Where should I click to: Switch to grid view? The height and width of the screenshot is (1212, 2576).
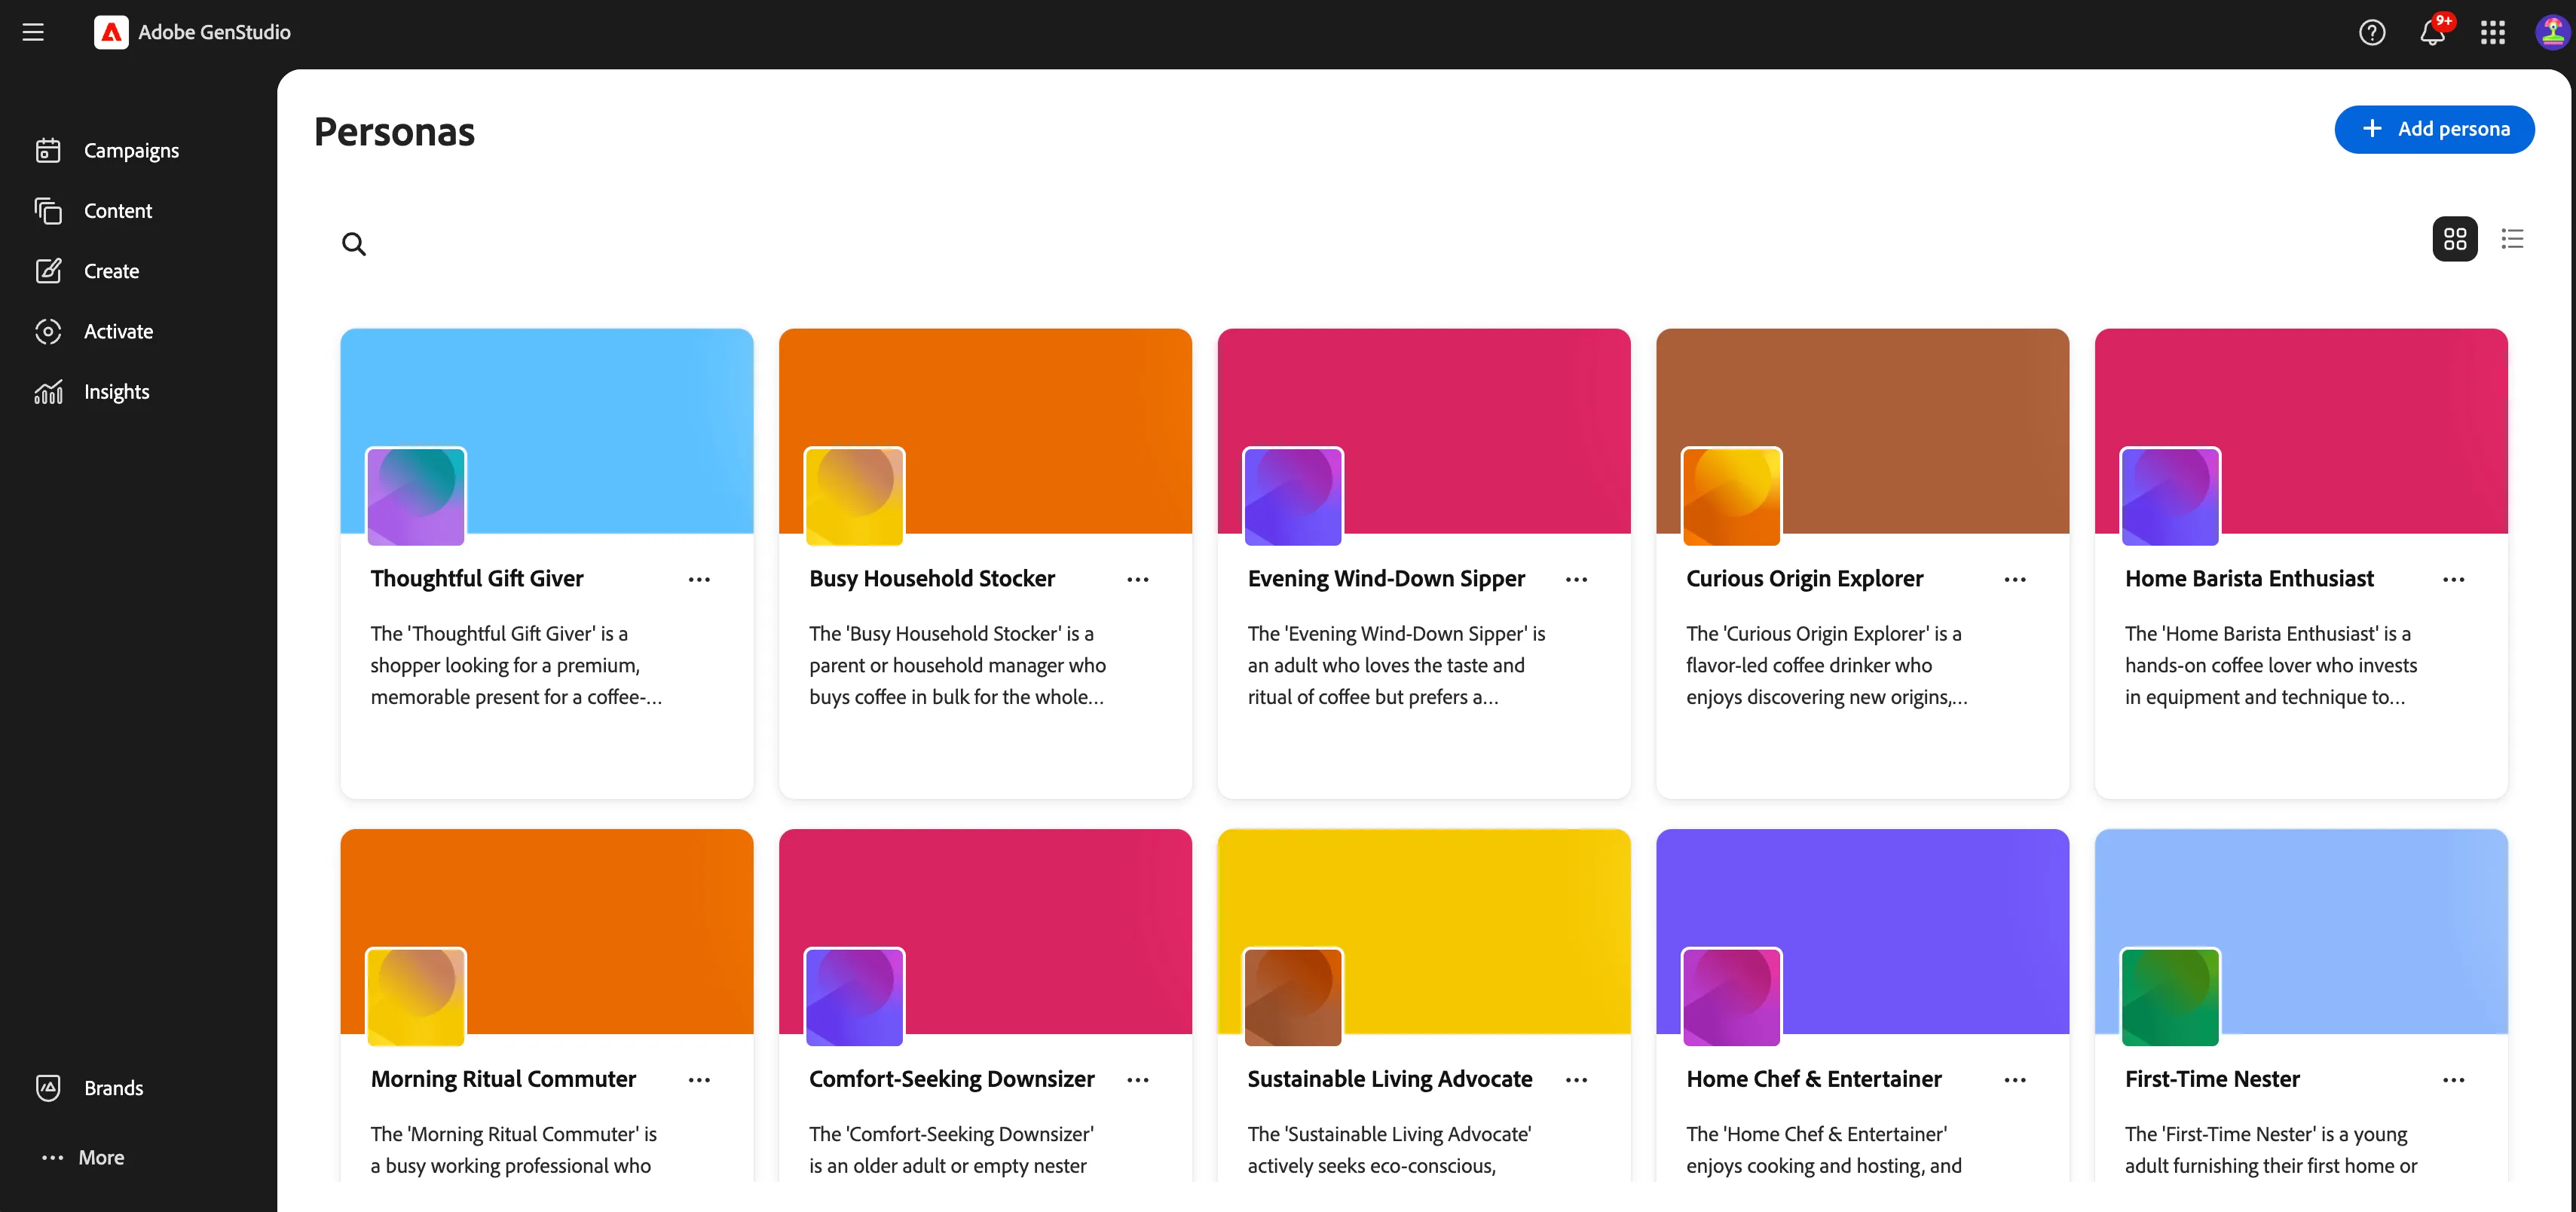point(2455,239)
